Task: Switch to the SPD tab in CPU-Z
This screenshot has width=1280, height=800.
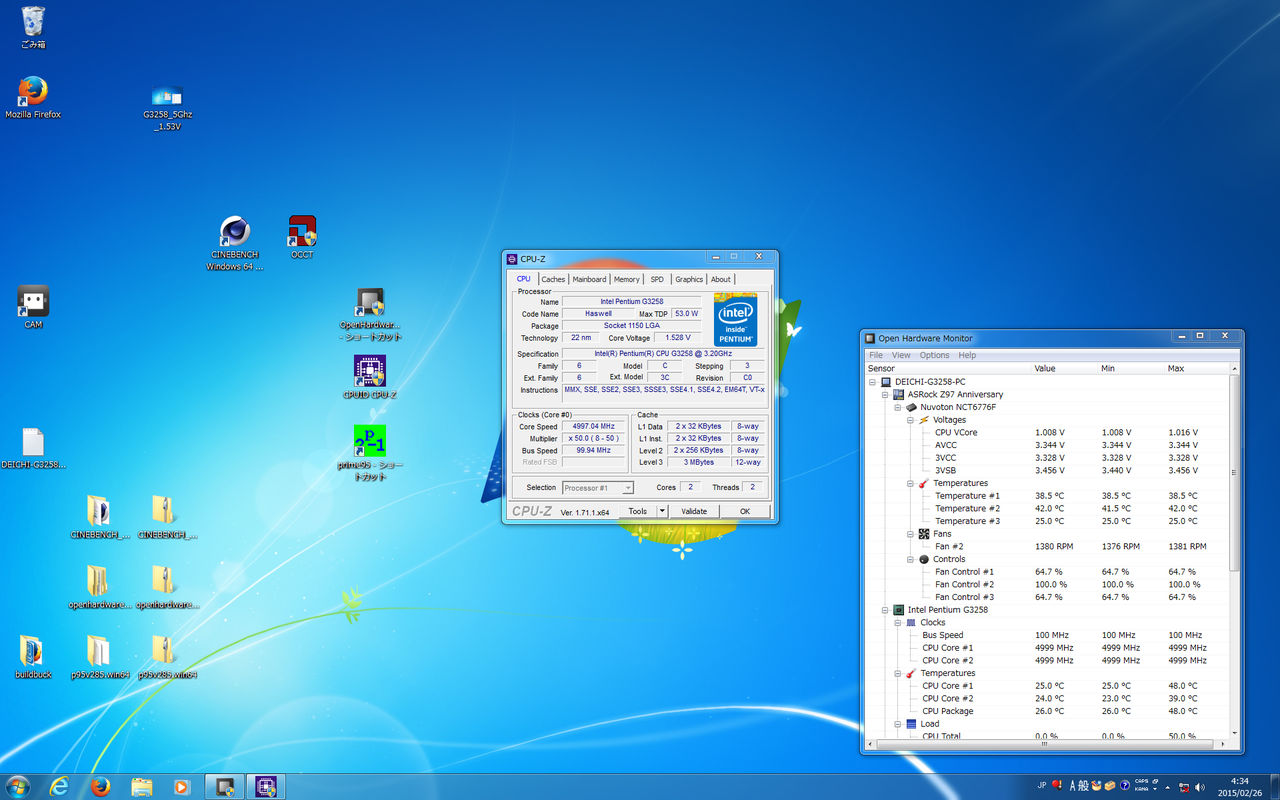Action: (x=656, y=280)
